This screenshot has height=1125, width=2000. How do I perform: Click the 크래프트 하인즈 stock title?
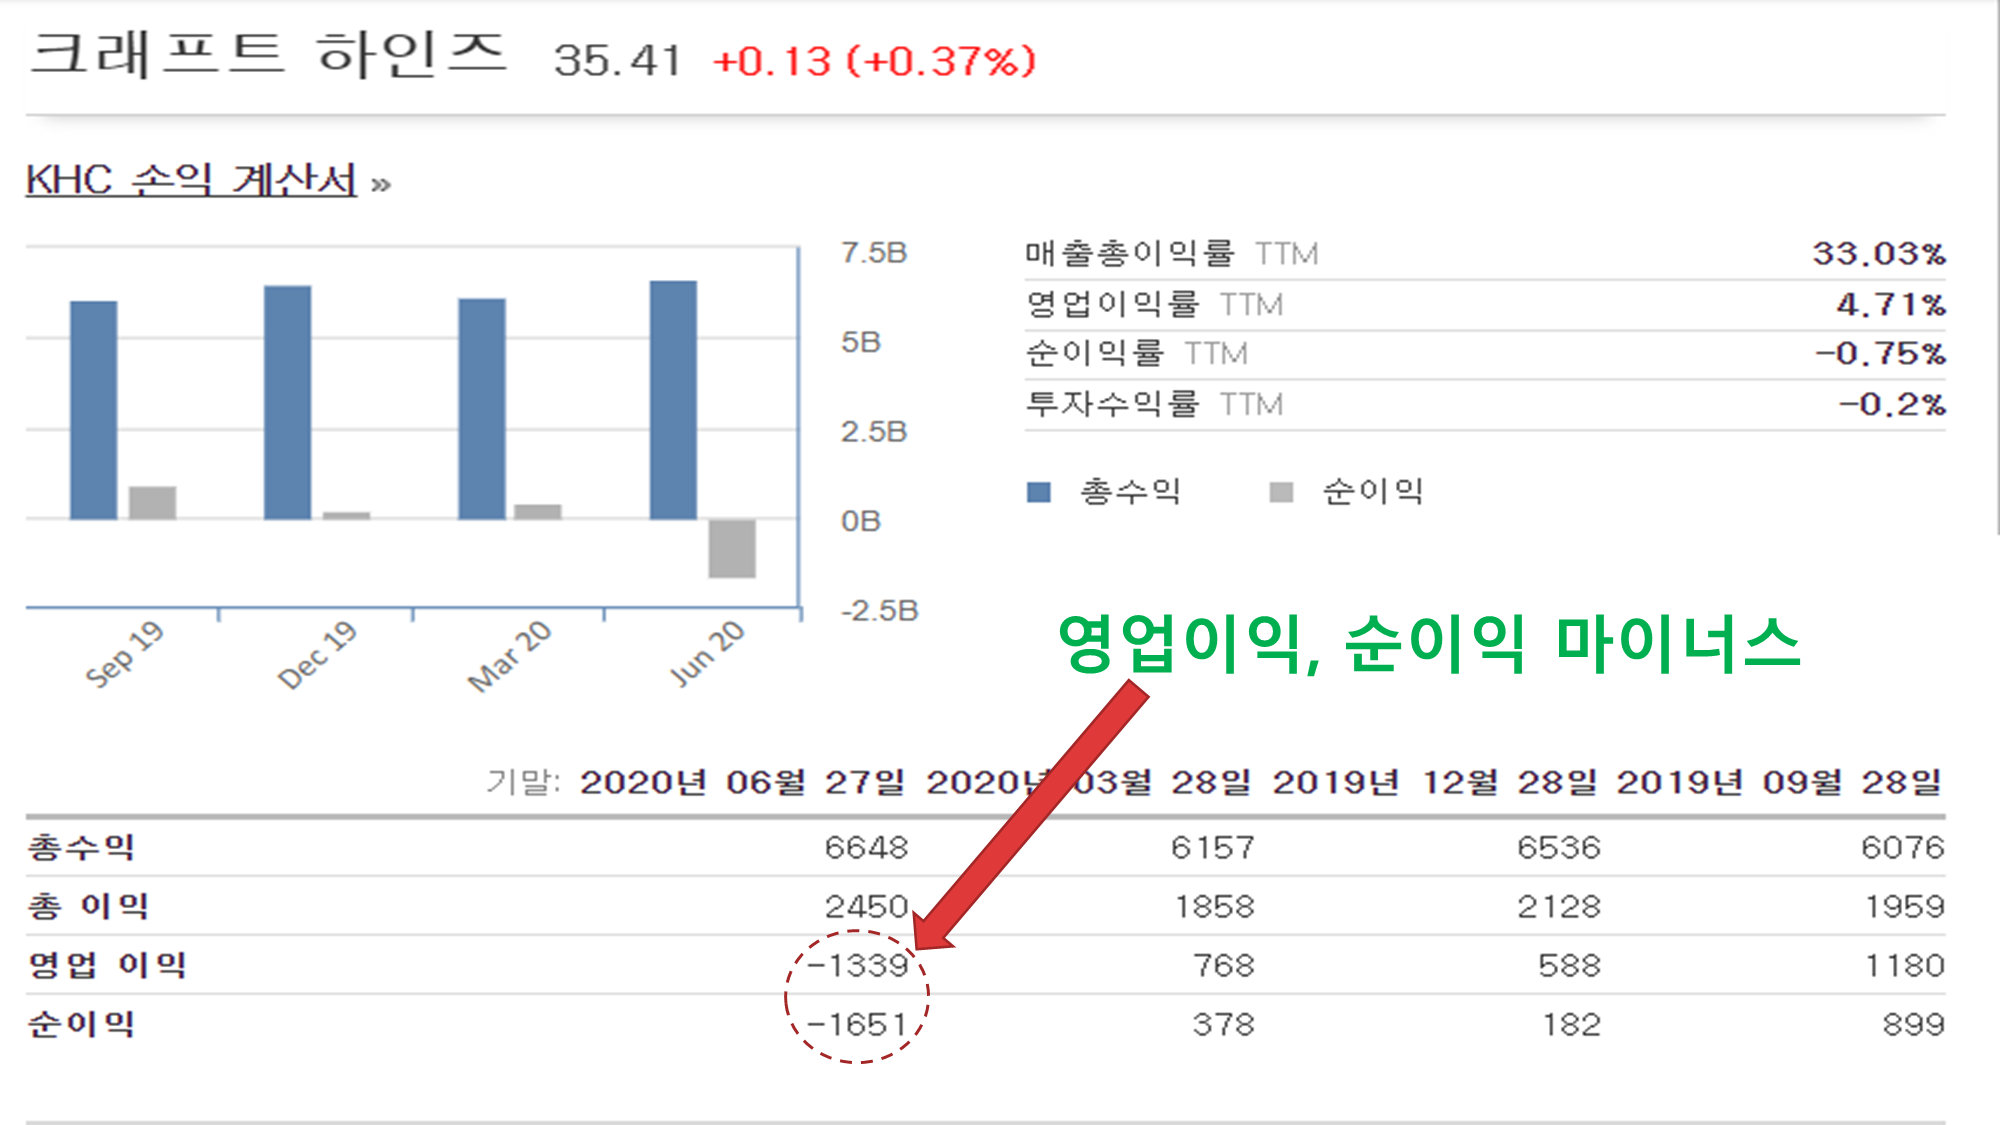268,55
